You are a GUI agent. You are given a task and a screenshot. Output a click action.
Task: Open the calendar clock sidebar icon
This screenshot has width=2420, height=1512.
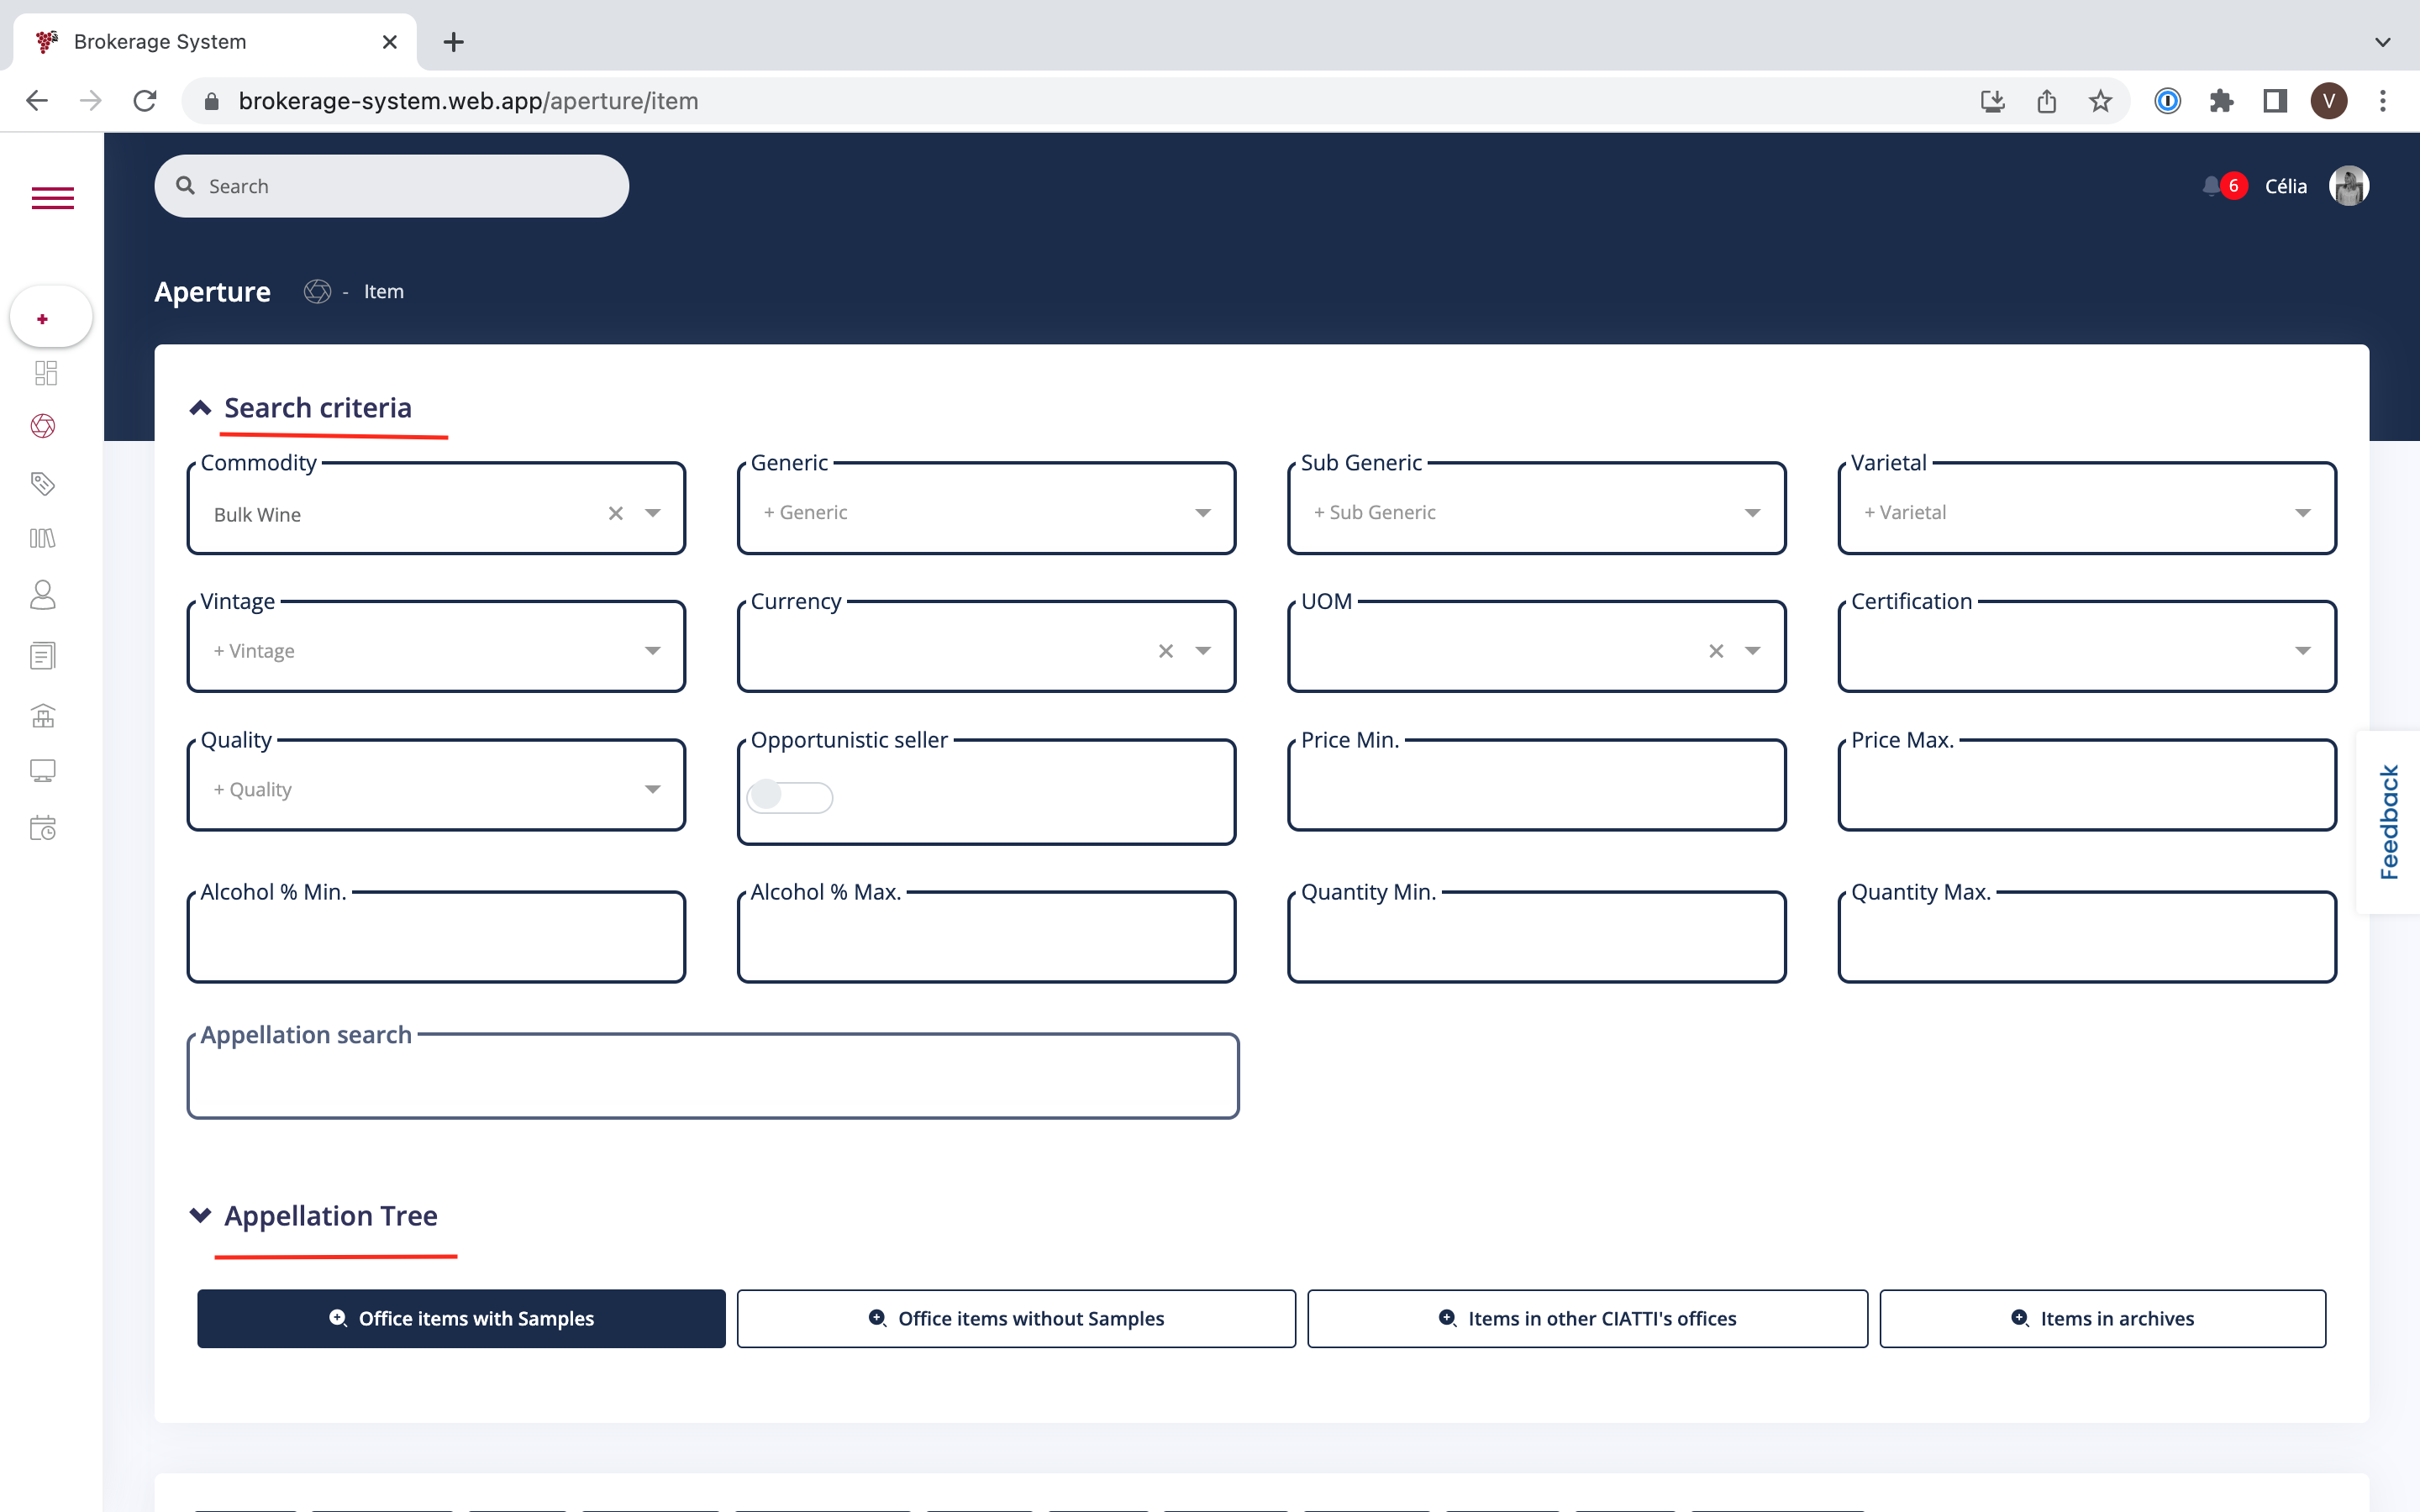tap(43, 828)
